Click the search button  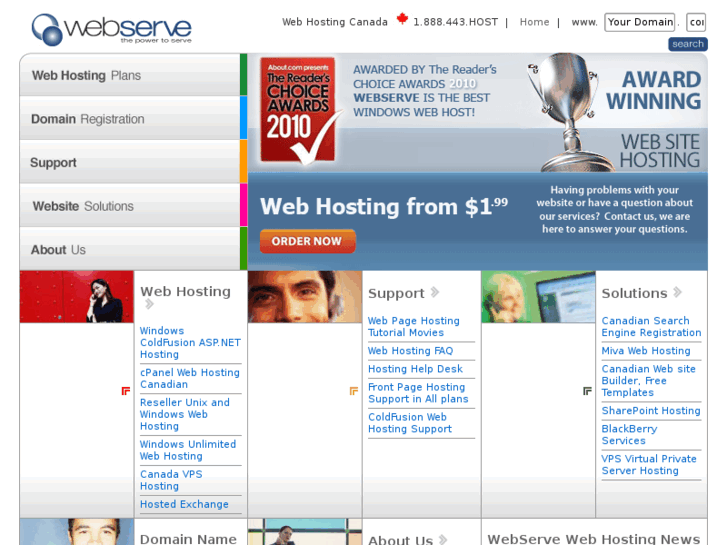click(x=688, y=44)
